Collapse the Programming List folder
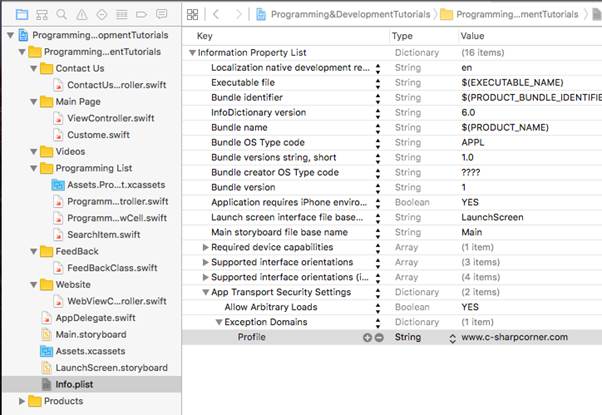Viewport: 602px width, 415px height. click(x=31, y=168)
